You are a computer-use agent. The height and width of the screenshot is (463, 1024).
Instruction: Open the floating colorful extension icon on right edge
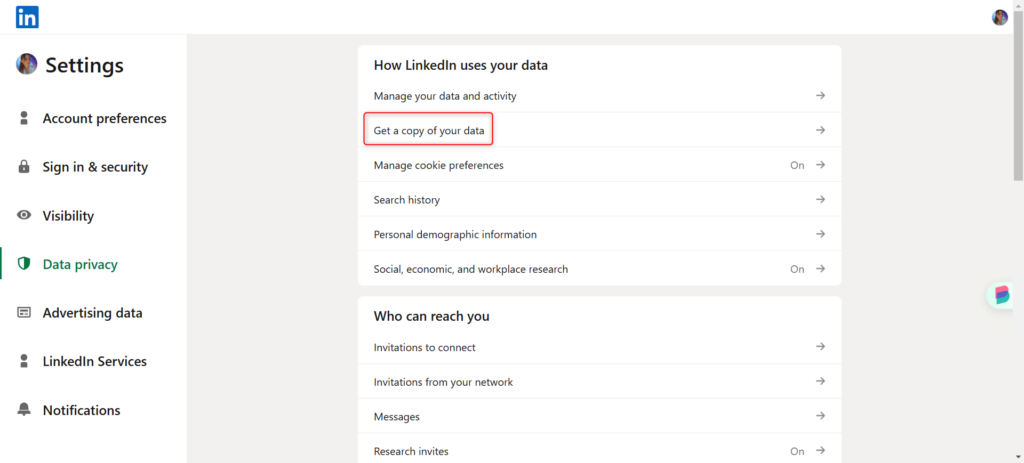tap(1002, 295)
